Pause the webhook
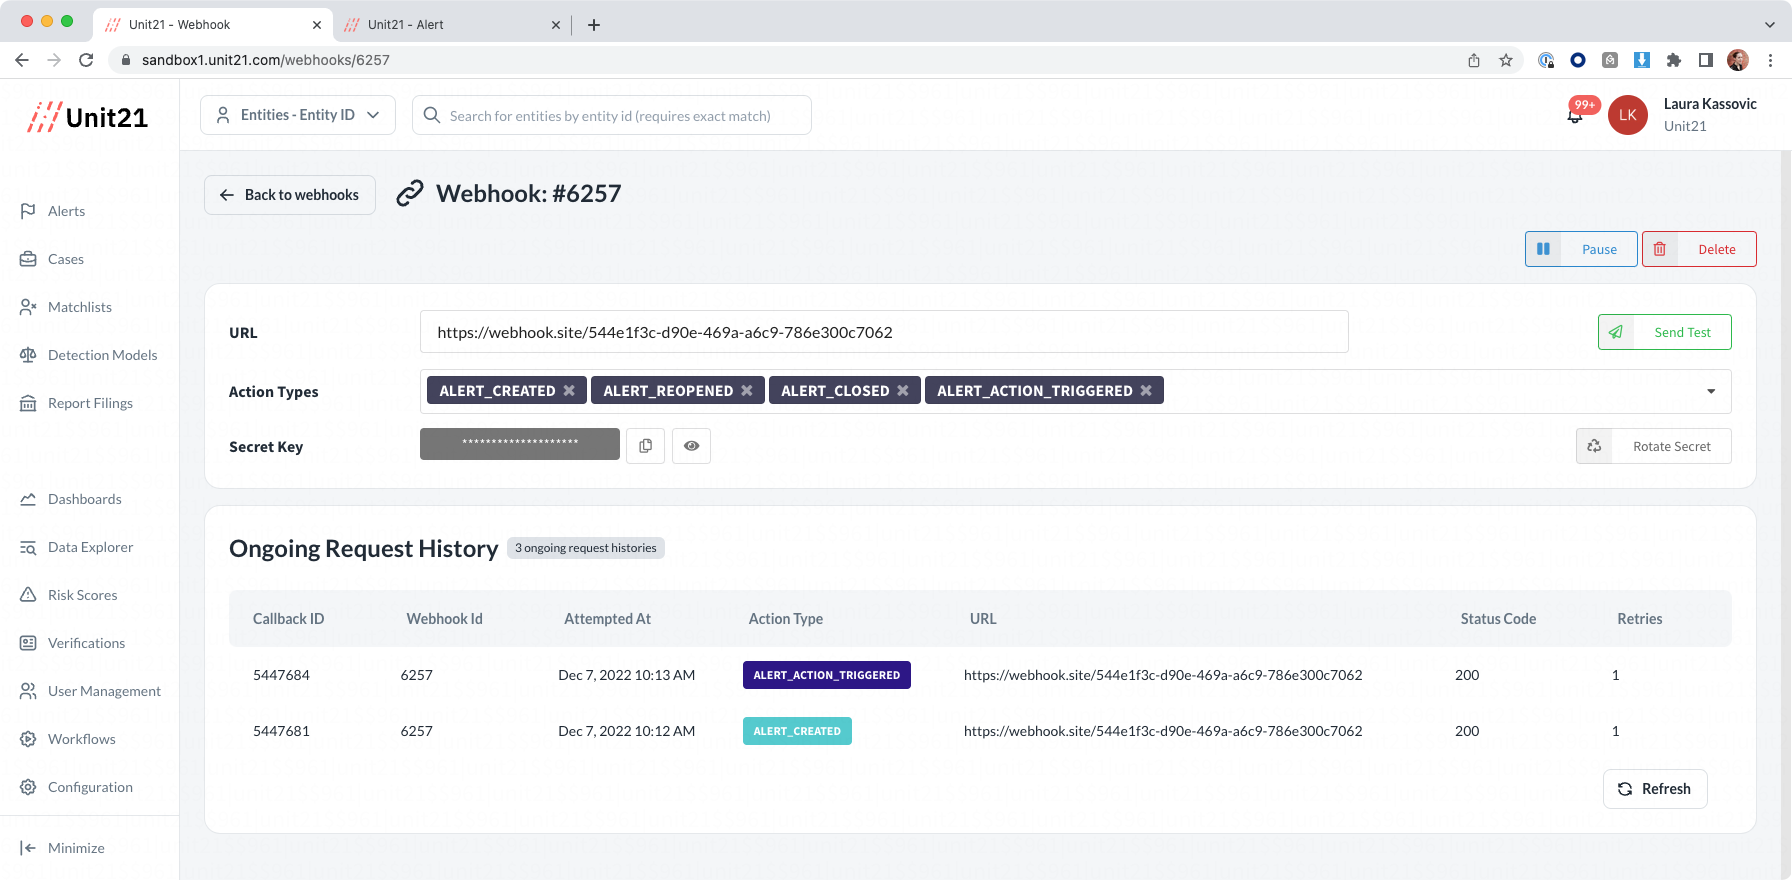This screenshot has height=880, width=1792. [1581, 249]
